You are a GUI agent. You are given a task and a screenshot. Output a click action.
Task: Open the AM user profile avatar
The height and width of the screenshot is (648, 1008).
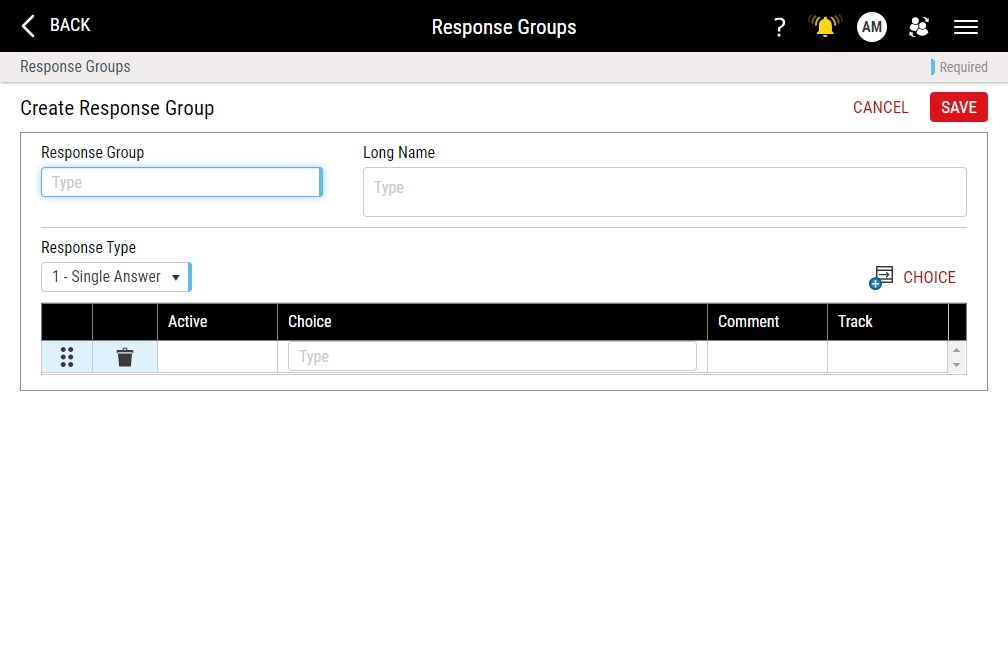coord(872,27)
